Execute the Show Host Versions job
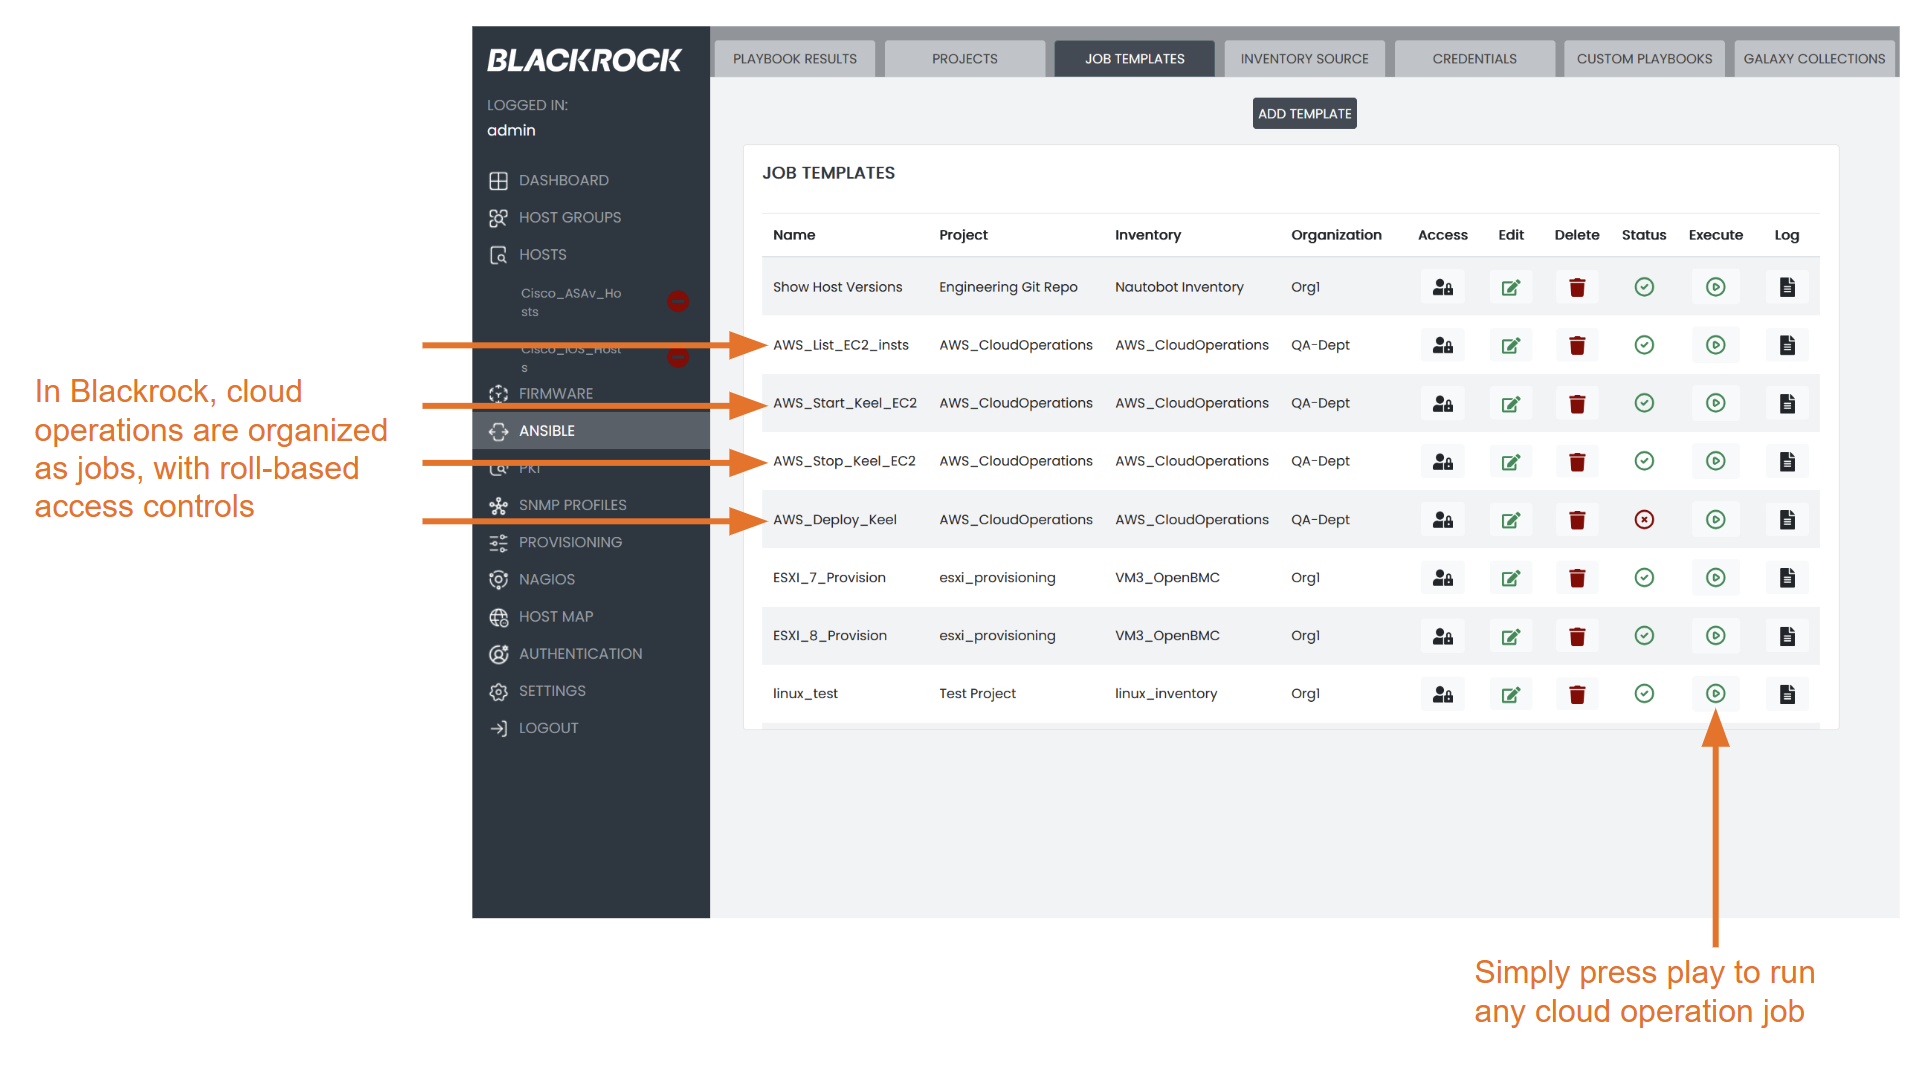 click(1715, 287)
